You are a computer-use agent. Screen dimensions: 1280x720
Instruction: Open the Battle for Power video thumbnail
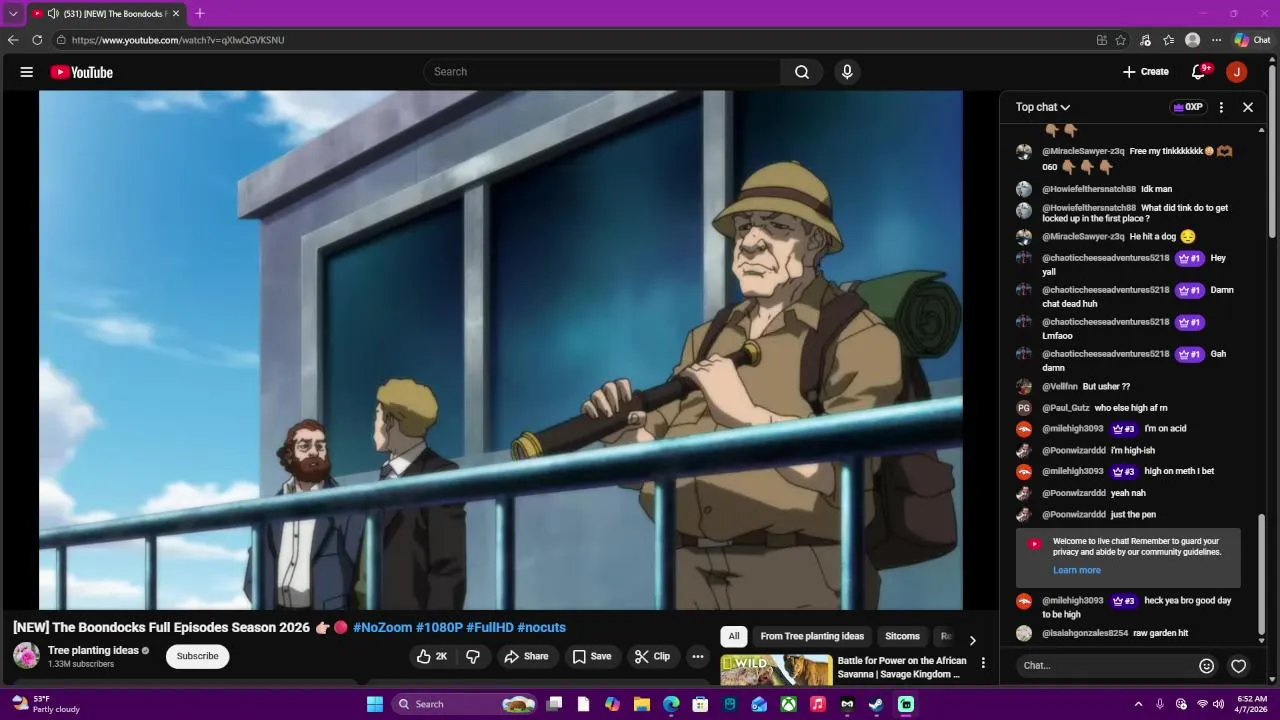point(776,669)
